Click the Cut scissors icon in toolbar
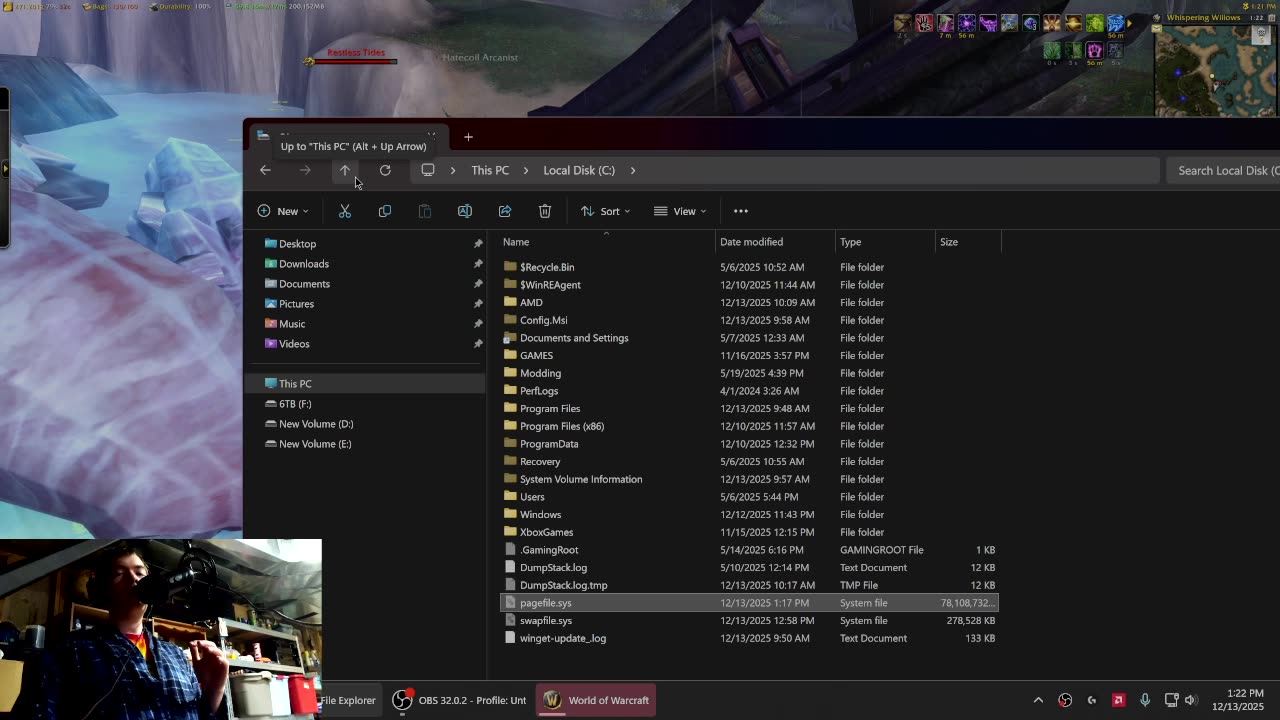The width and height of the screenshot is (1280, 720). tap(345, 211)
